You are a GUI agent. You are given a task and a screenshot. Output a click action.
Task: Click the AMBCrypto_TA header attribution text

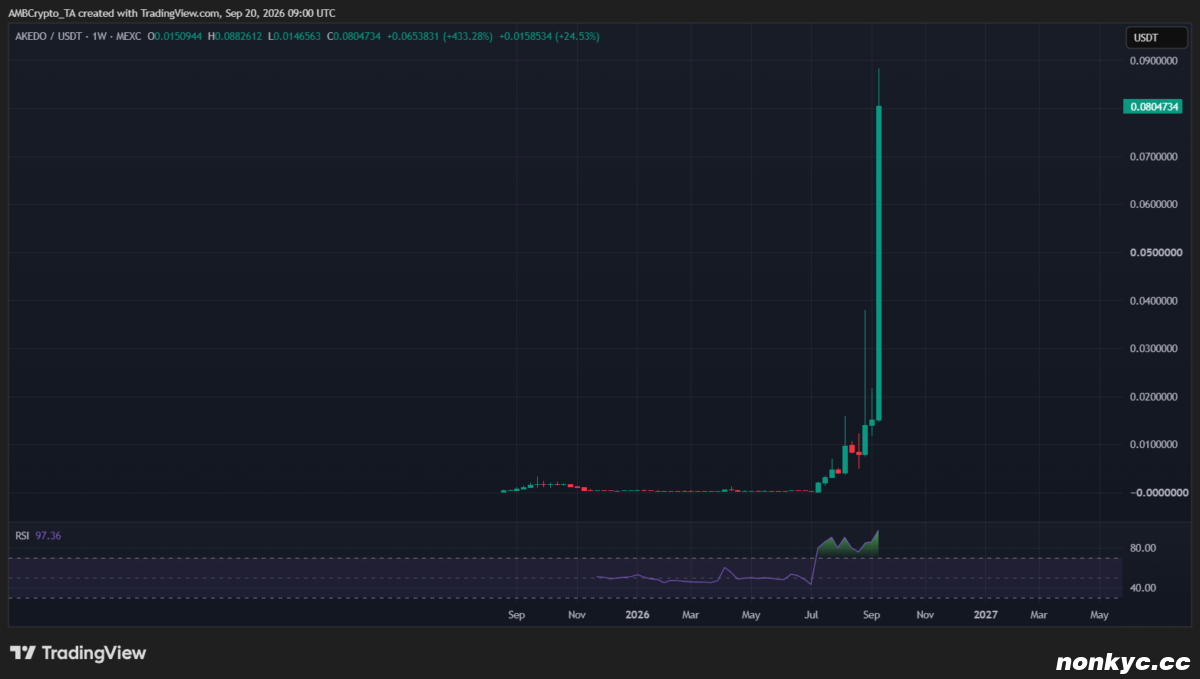point(43,13)
